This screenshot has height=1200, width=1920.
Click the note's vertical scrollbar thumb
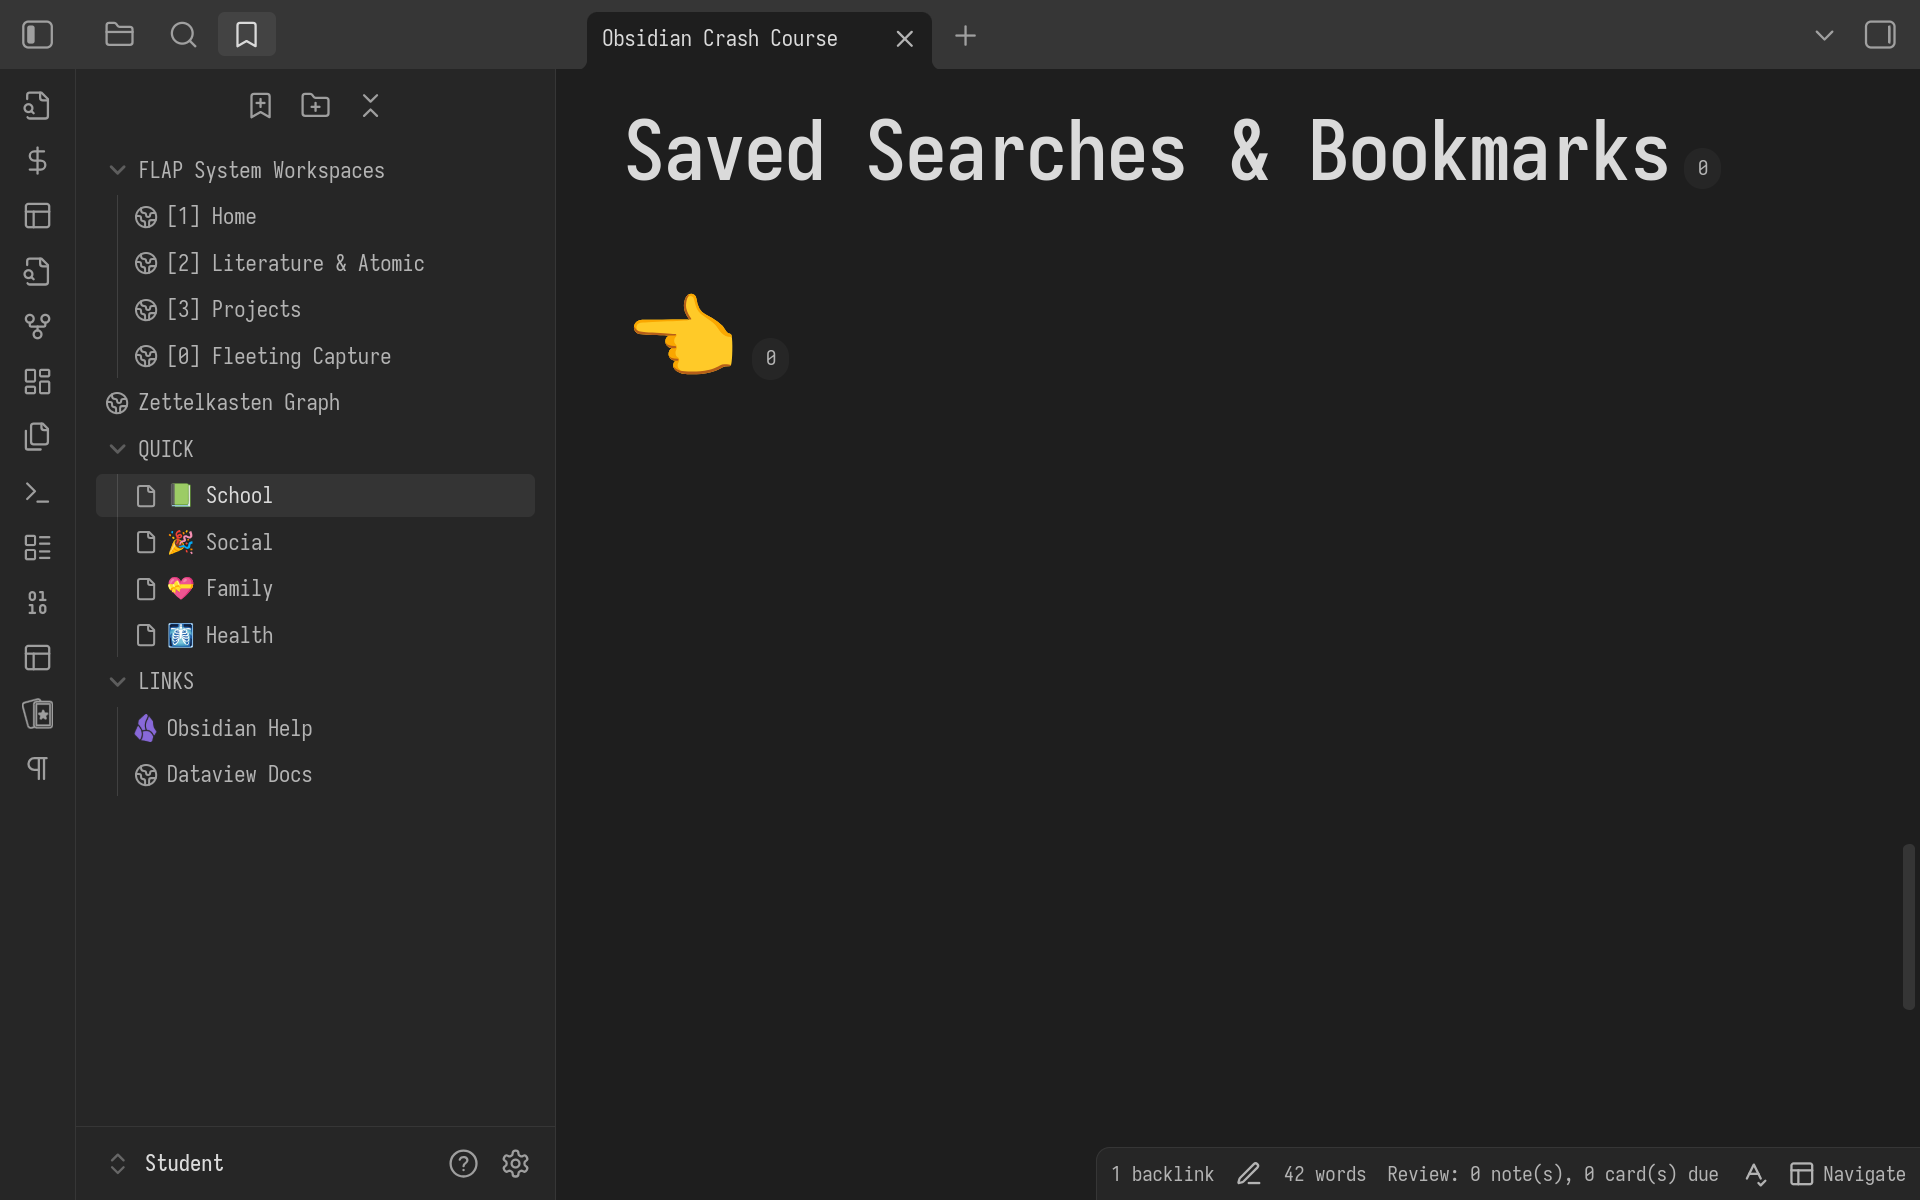[1909, 927]
